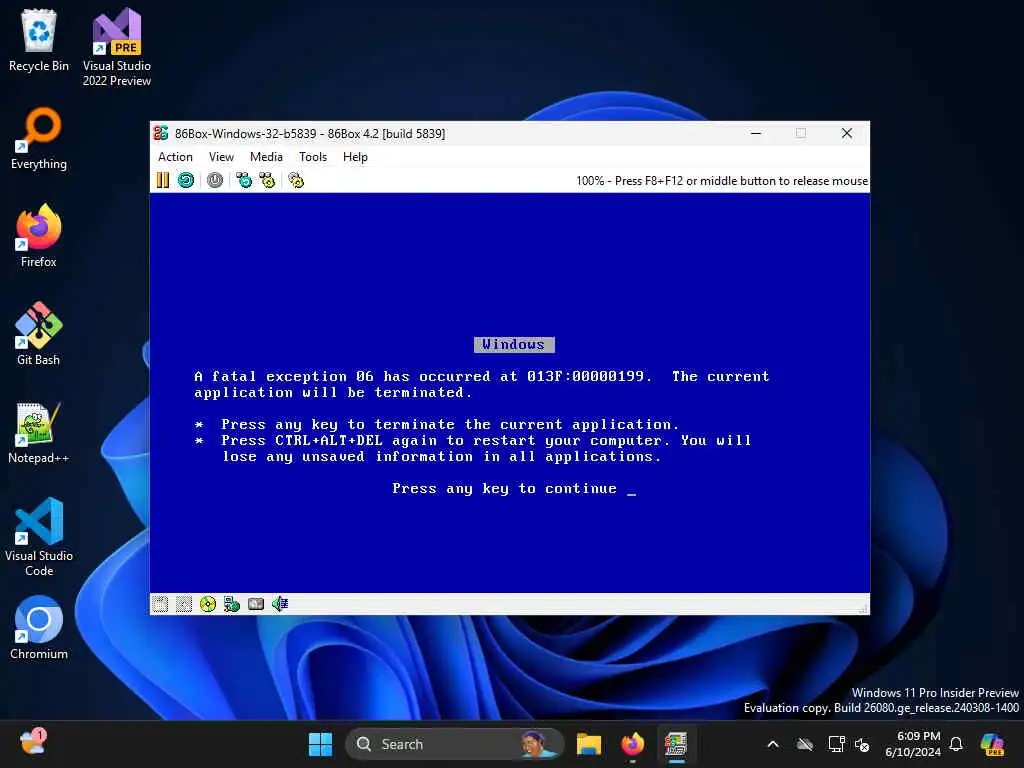Select the Visual Studio Code shortcut
Image resolution: width=1024 pixels, height=768 pixels.
(x=39, y=537)
